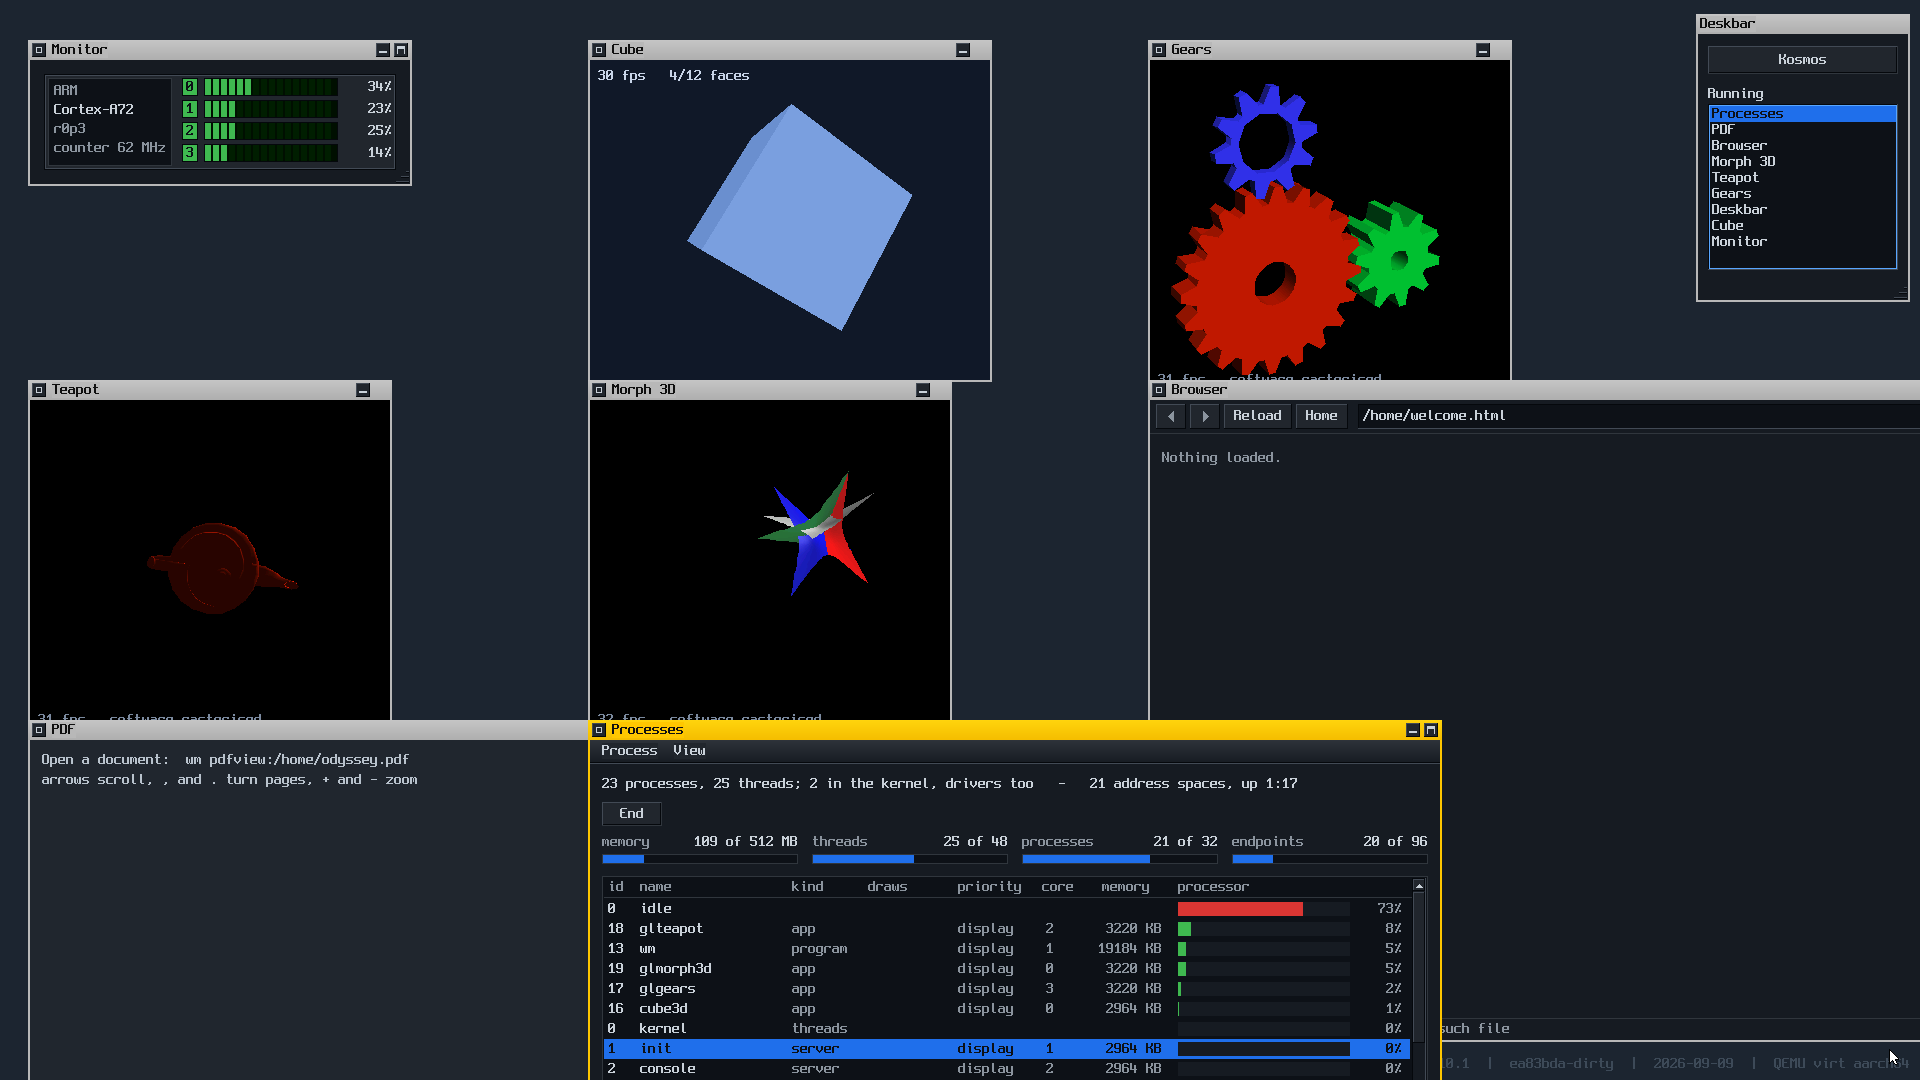Click the Home button in Browser
This screenshot has width=1920, height=1080.
(x=1321, y=416)
